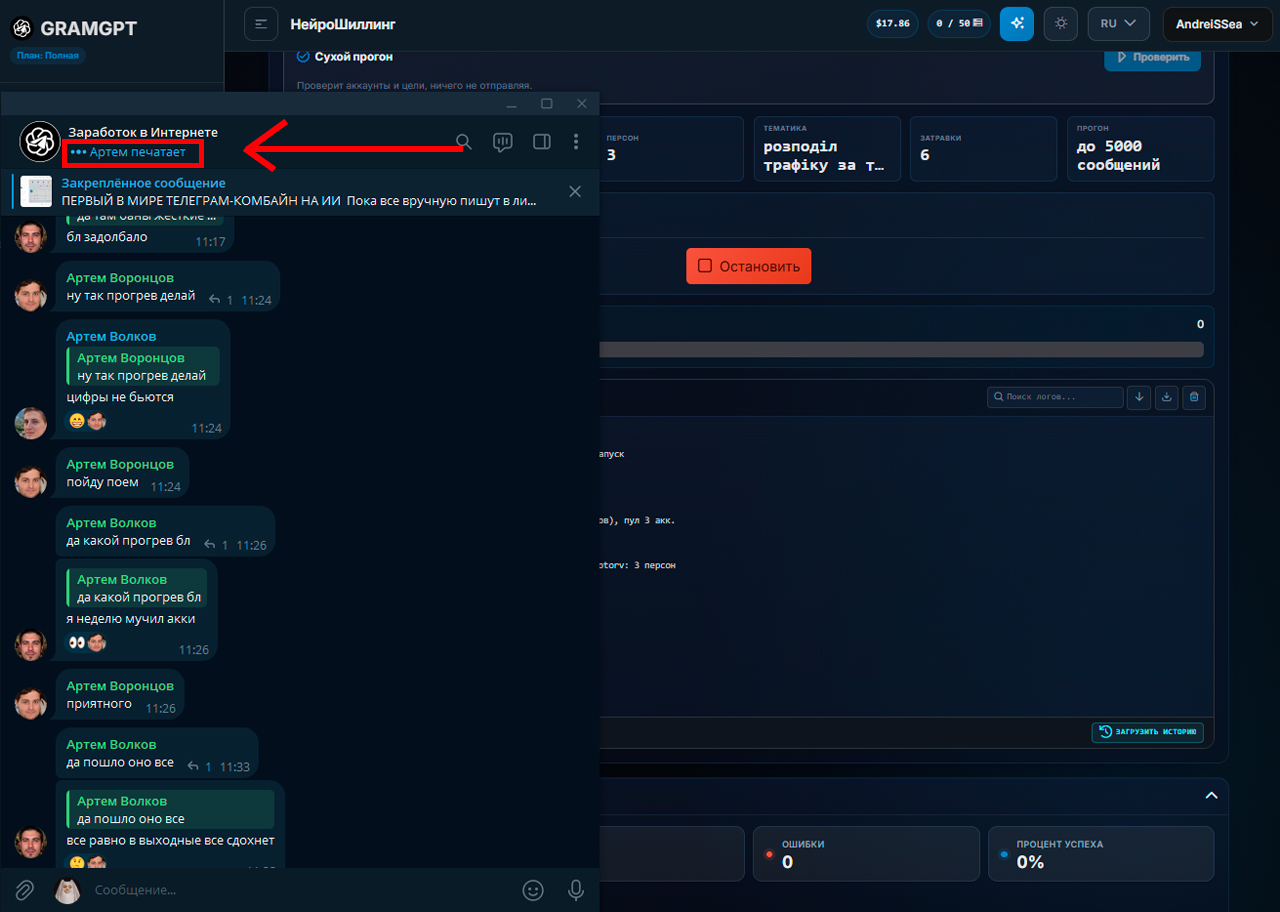Open the emoji picker in message bar
Screen dimensions: 1280x912
pyautogui.click(x=534, y=889)
